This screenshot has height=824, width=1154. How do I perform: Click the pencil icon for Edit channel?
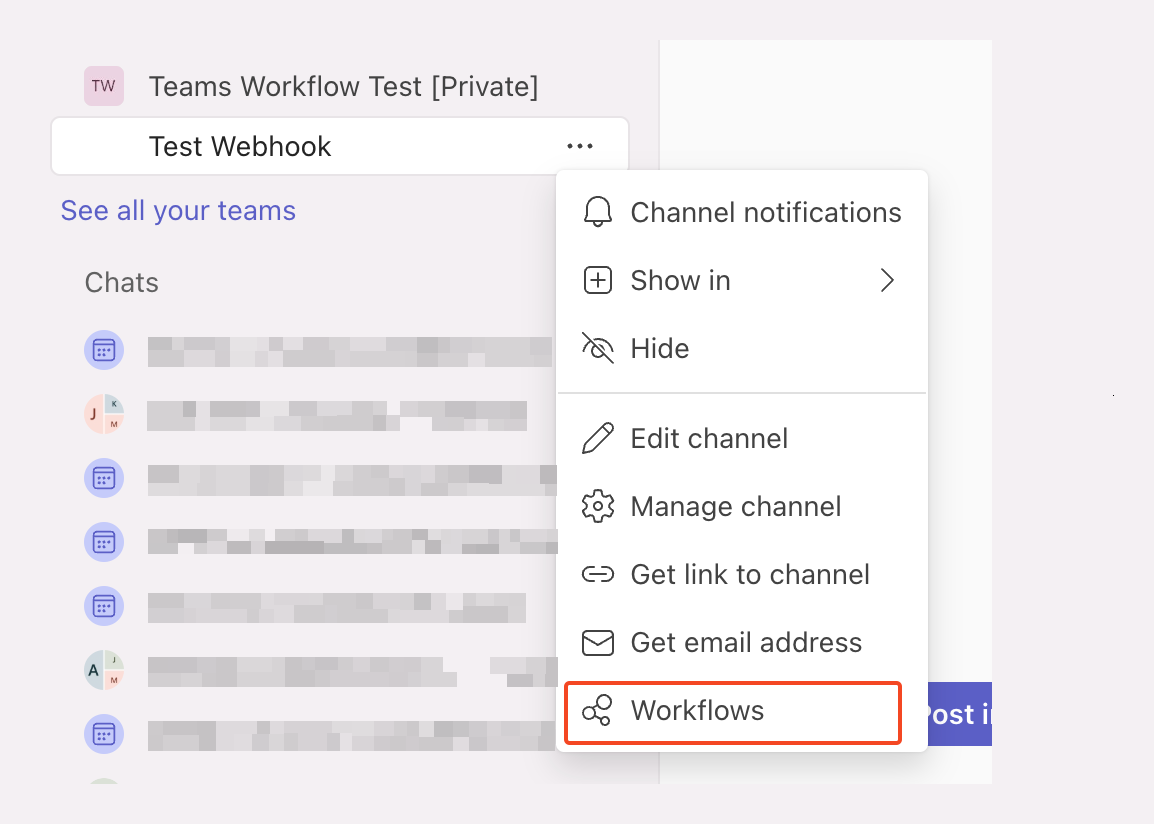click(597, 439)
